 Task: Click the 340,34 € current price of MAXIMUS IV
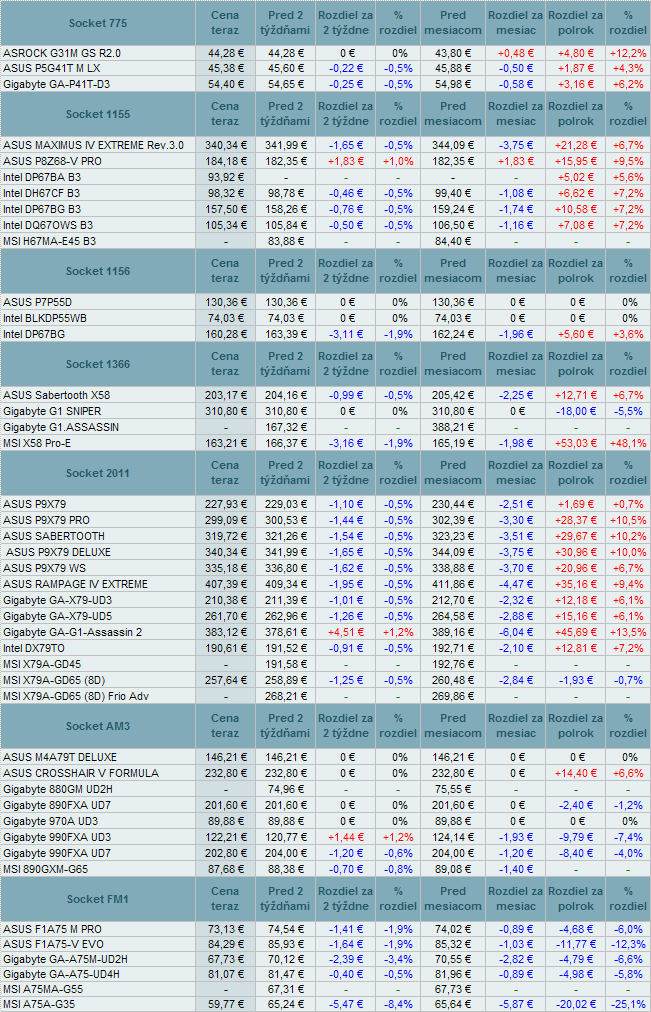pos(225,145)
